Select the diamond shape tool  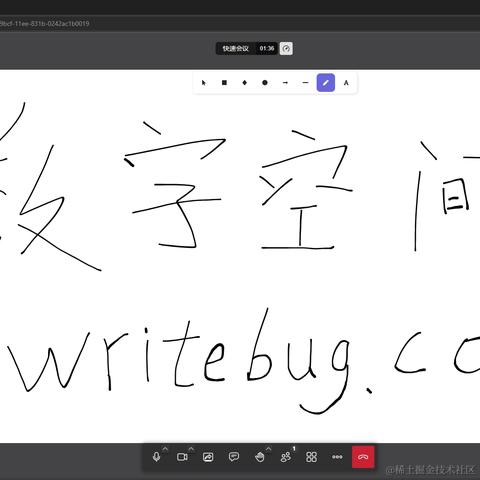pos(244,82)
